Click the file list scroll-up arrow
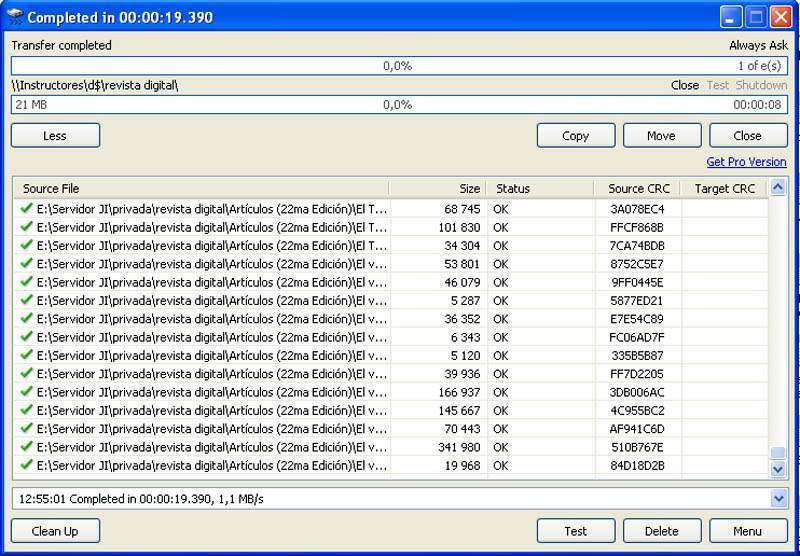The image size is (800, 556). [x=778, y=187]
